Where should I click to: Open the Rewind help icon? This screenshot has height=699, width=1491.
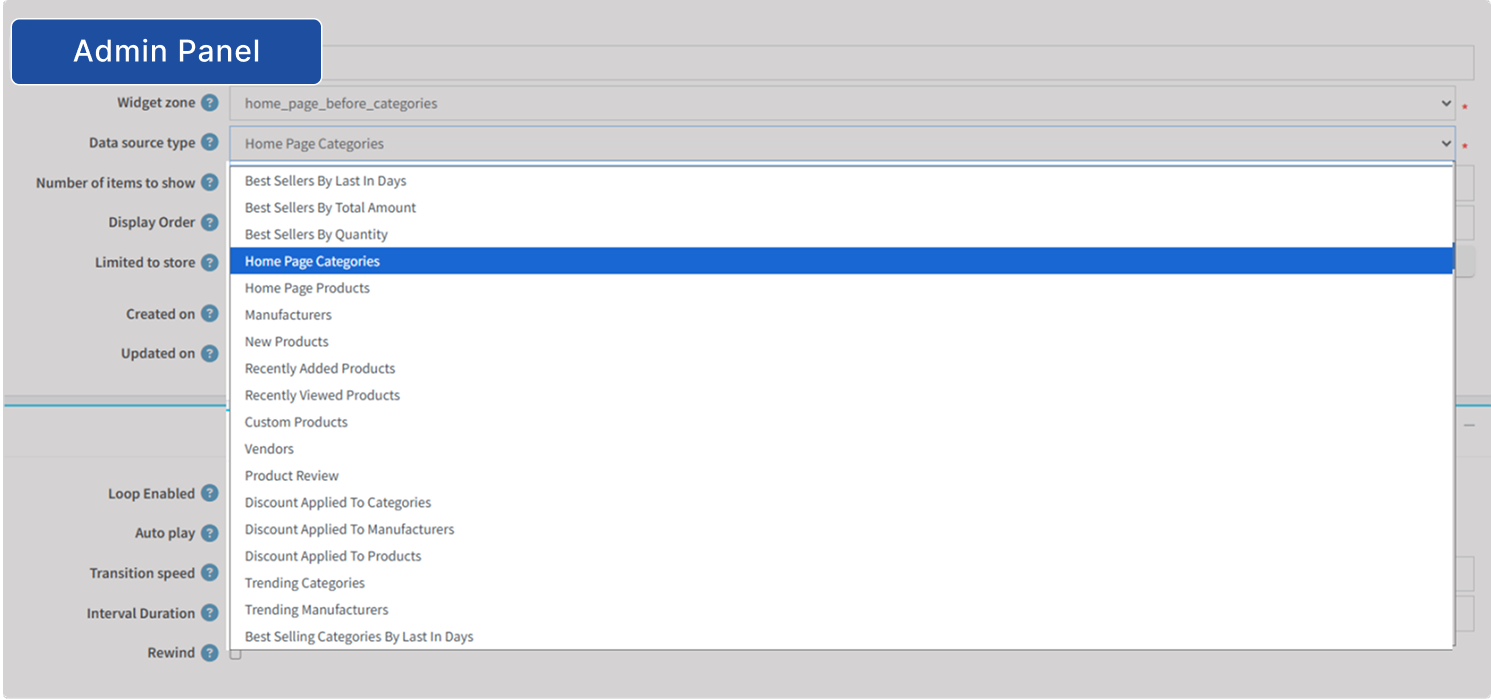click(209, 653)
